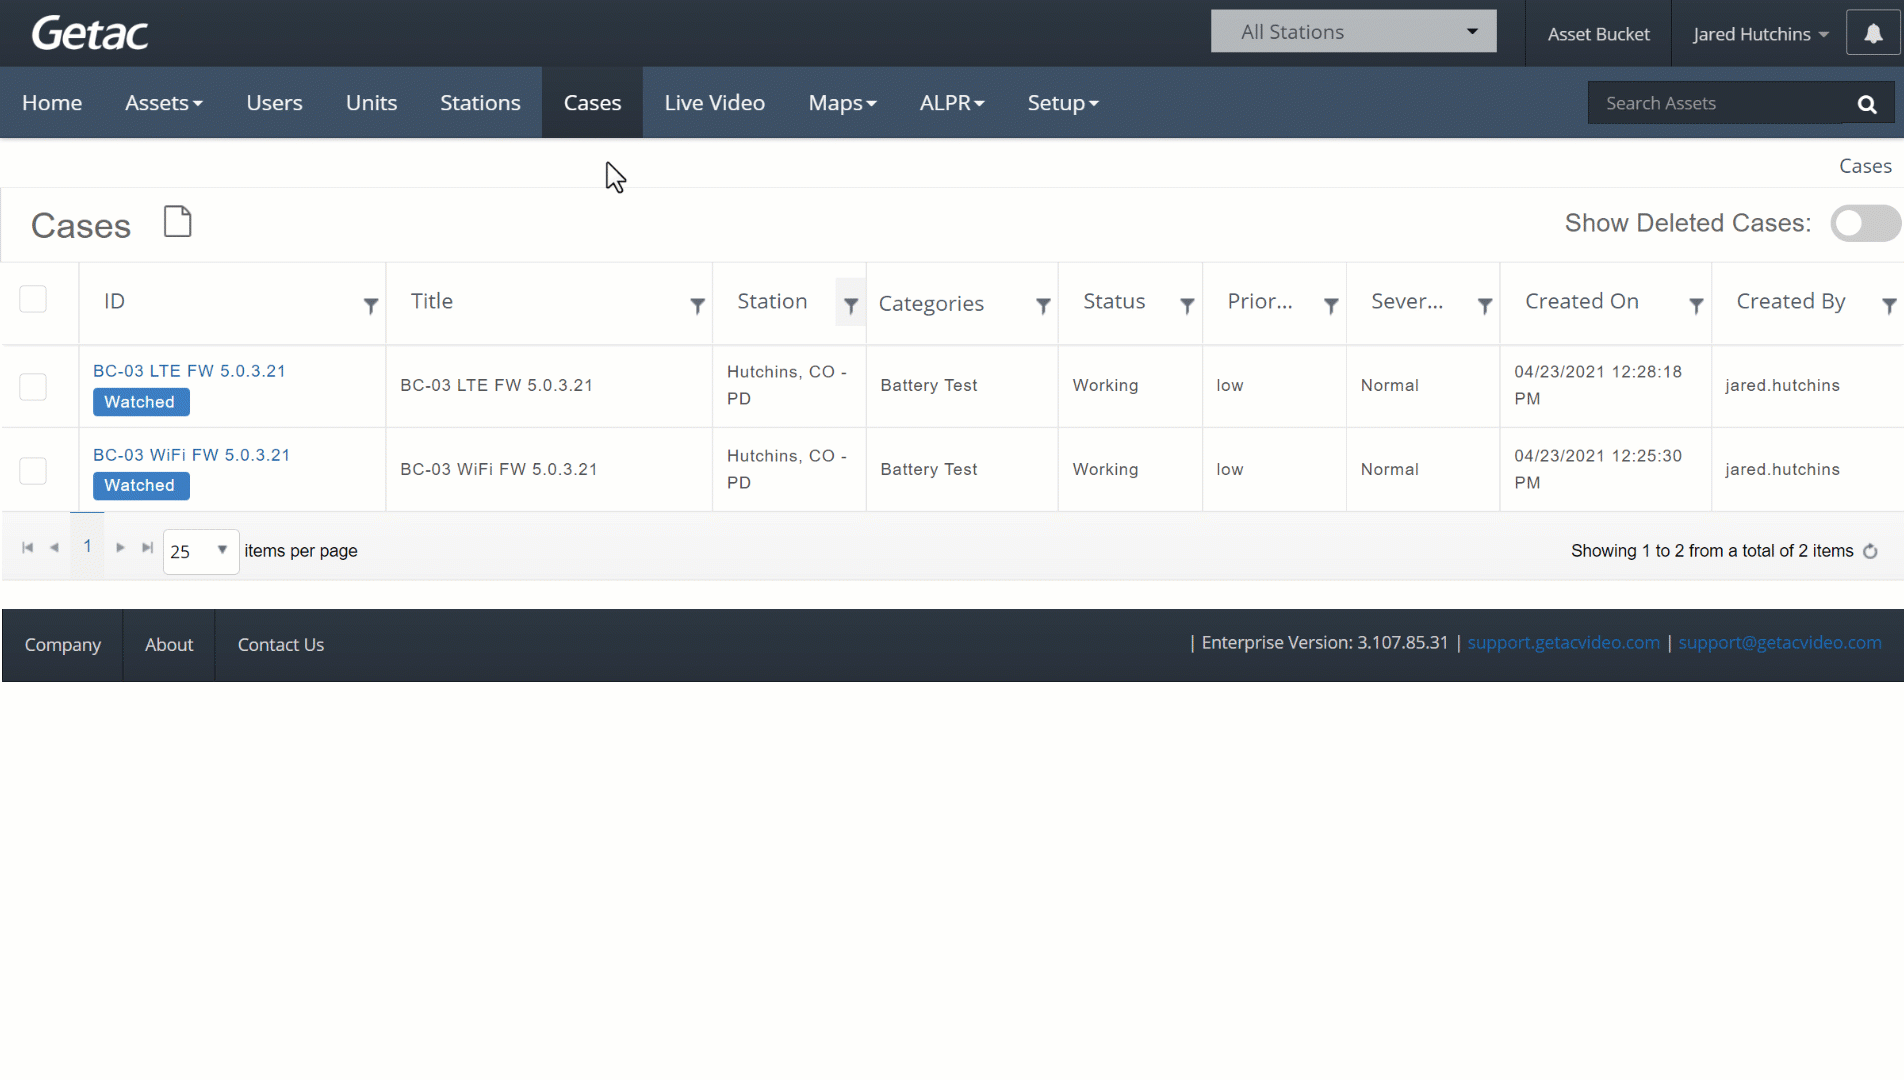Select page 1 in pager
Screen dimensions: 1904x1080
click(87, 546)
